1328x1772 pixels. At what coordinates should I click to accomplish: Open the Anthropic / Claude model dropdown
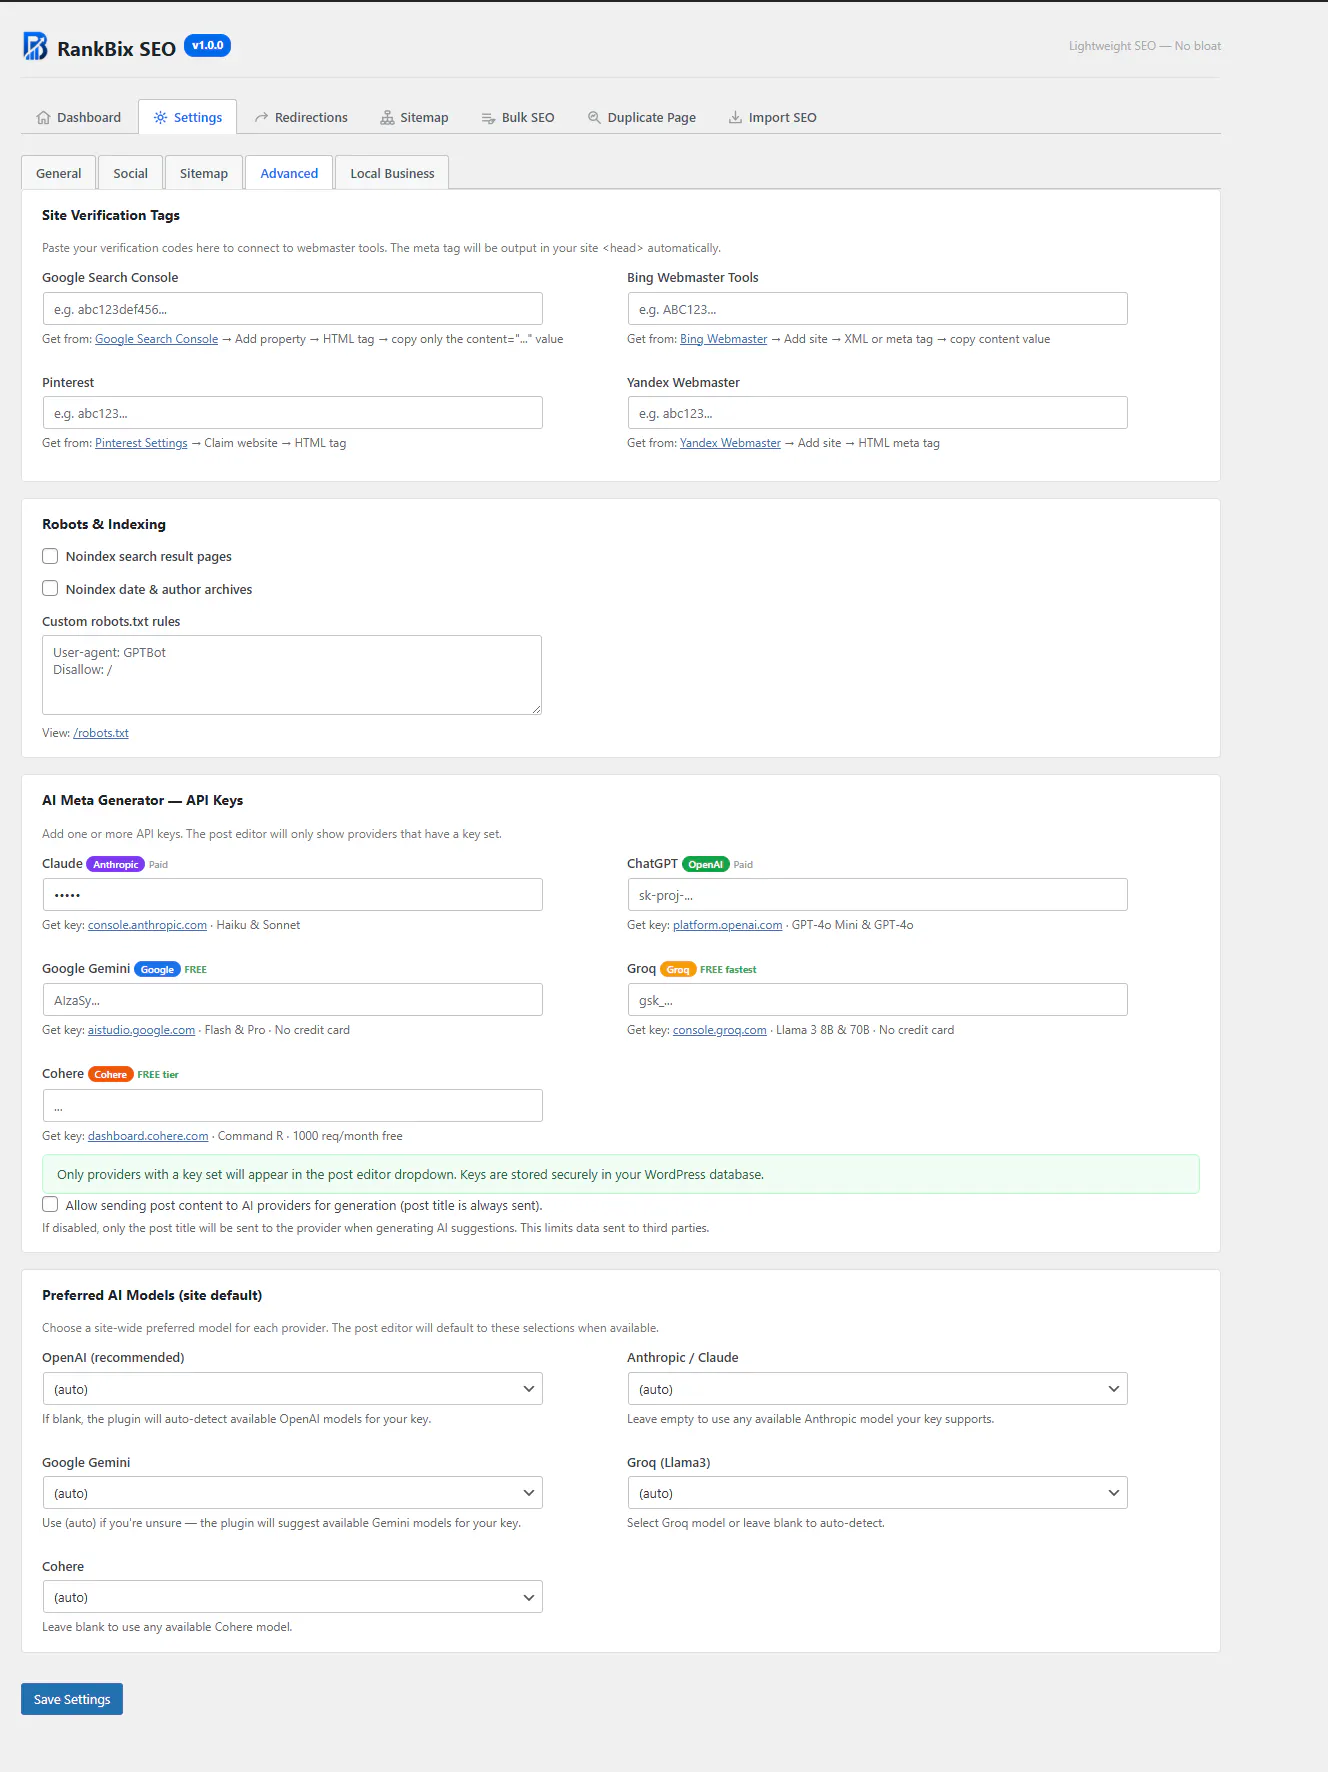(877, 1389)
